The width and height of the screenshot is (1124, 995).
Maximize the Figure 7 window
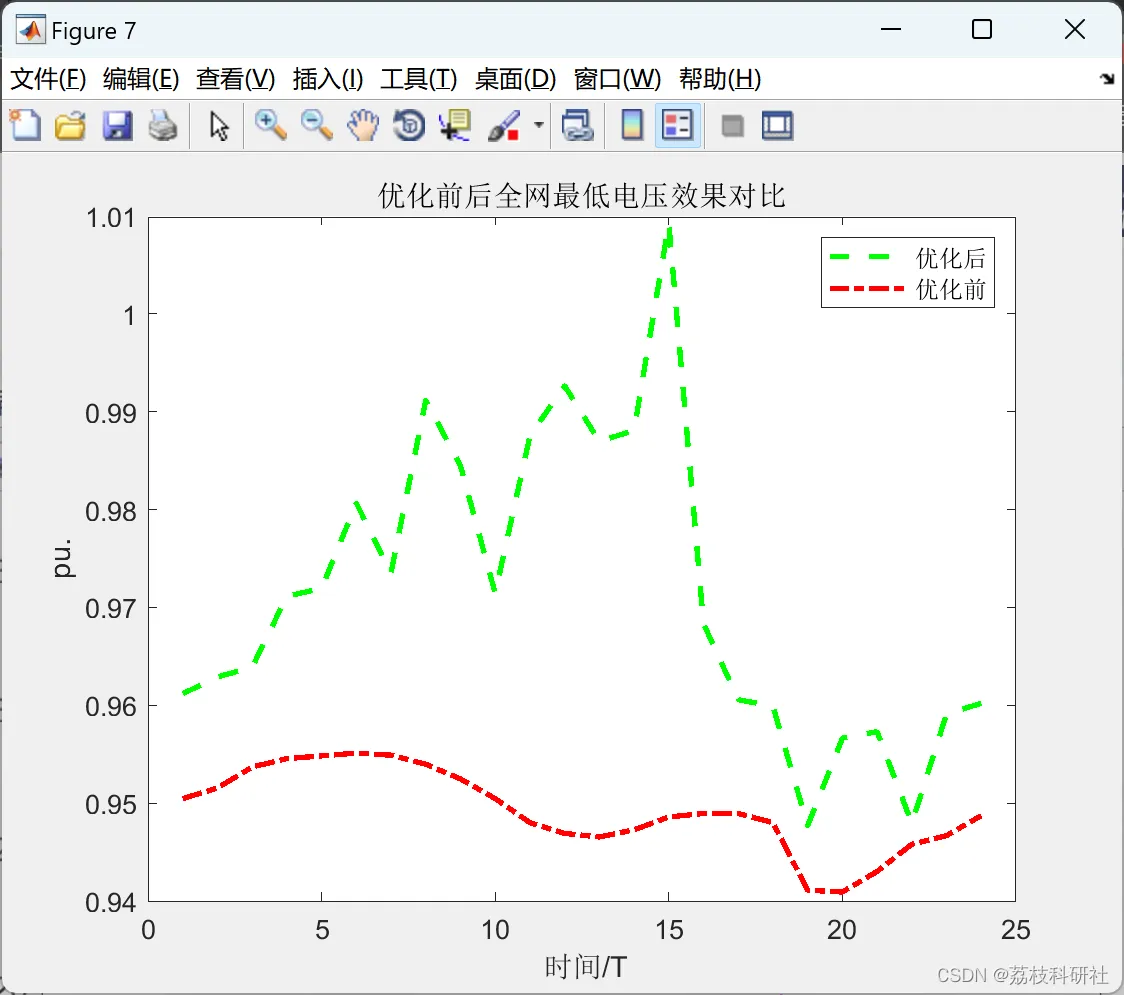click(982, 29)
